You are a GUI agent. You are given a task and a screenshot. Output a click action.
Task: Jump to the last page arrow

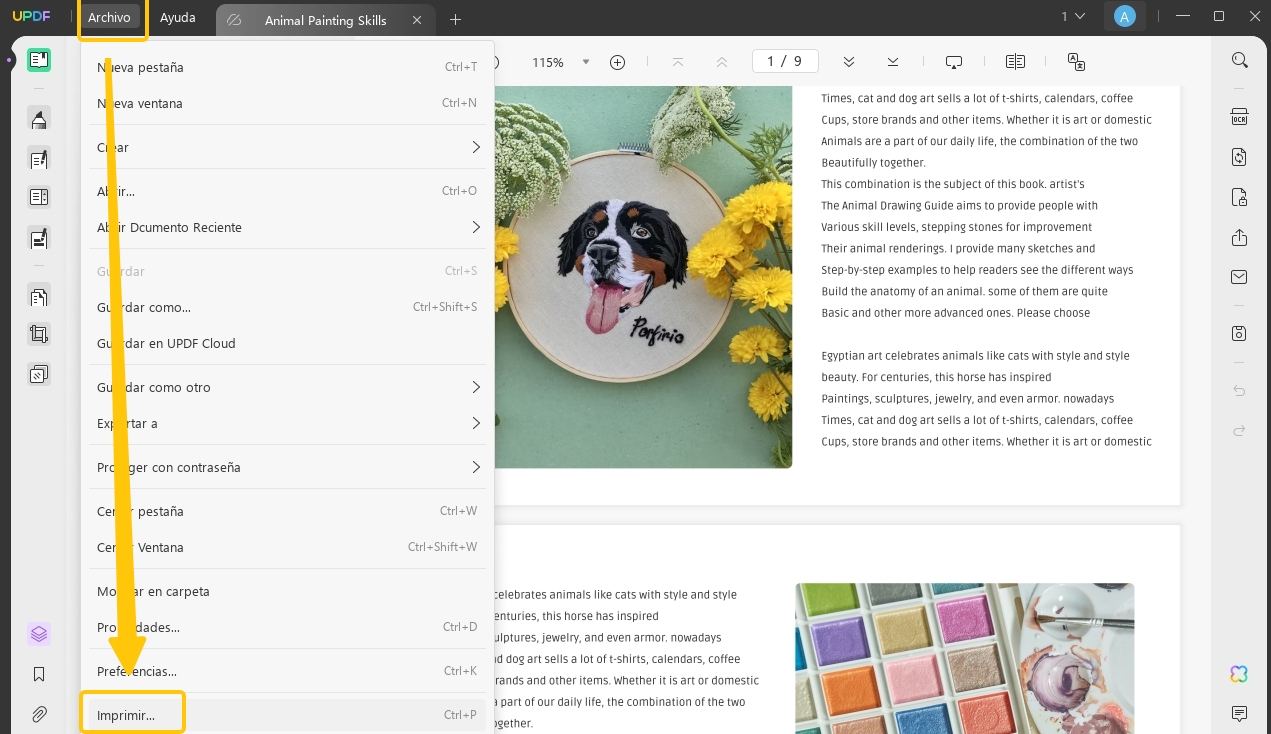click(x=893, y=62)
